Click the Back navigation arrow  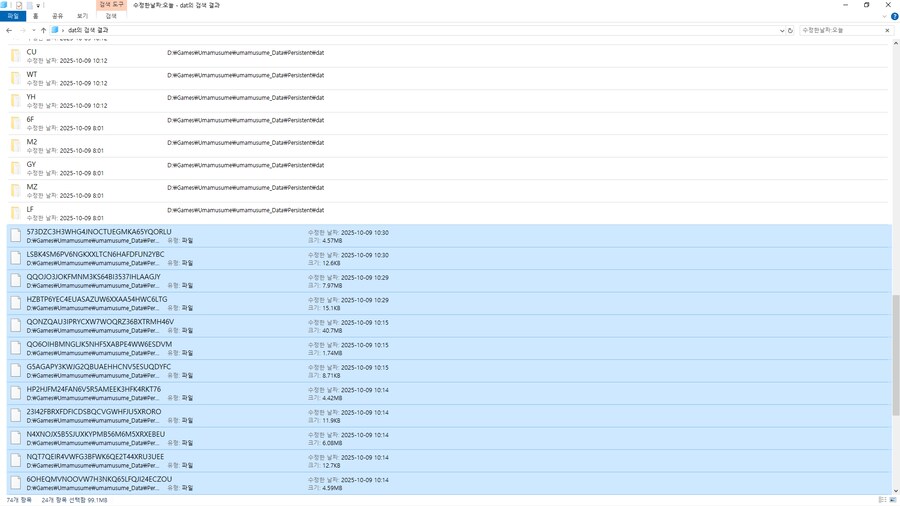pos(9,30)
